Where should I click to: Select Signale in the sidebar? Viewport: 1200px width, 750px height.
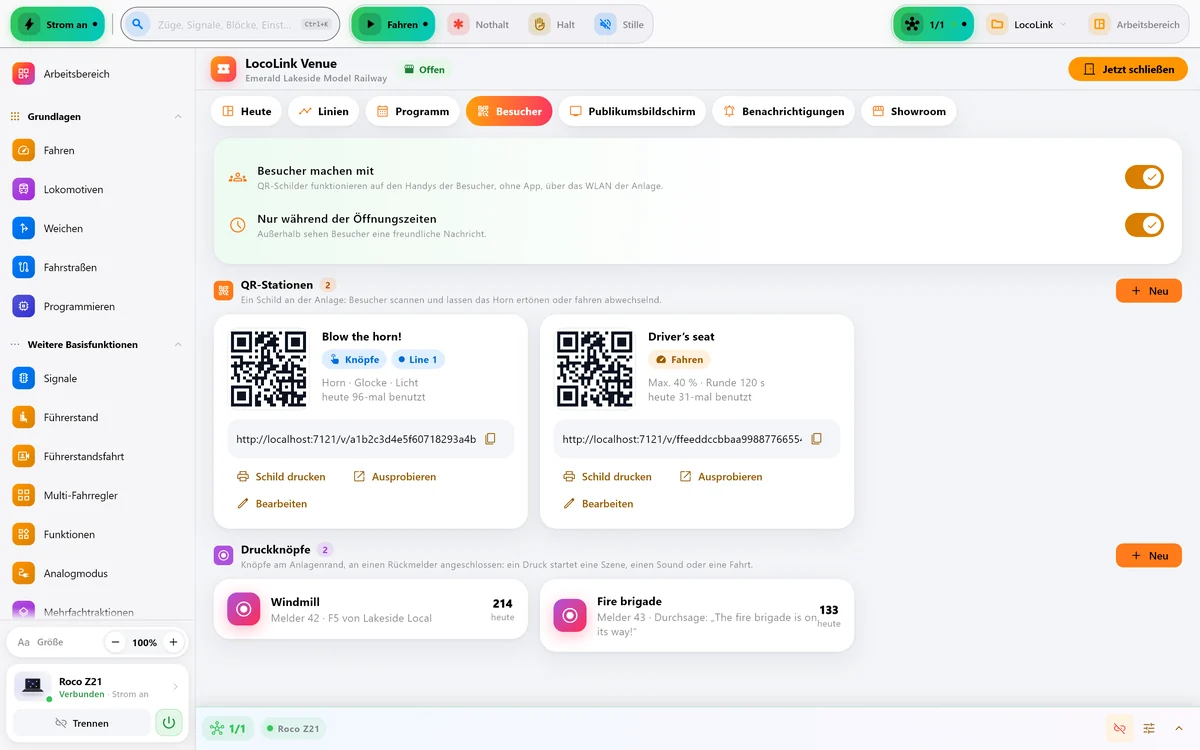point(97,379)
